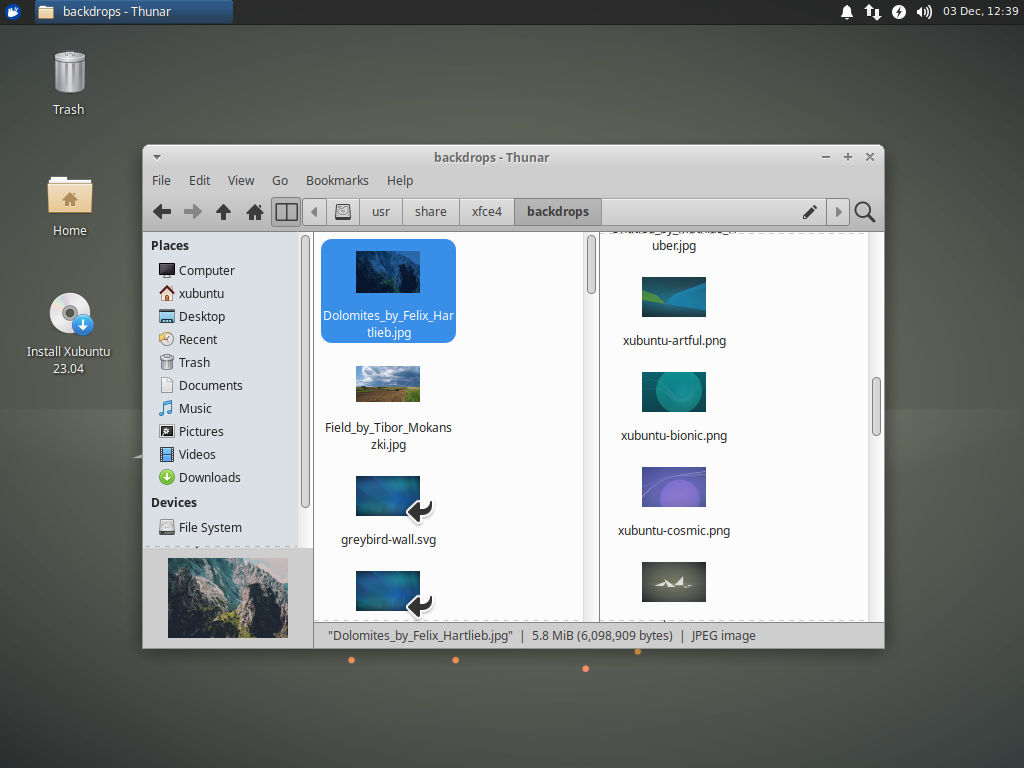Navigate up one directory with the up arrow
The height and width of the screenshot is (768, 1024).
pyautogui.click(x=223, y=211)
